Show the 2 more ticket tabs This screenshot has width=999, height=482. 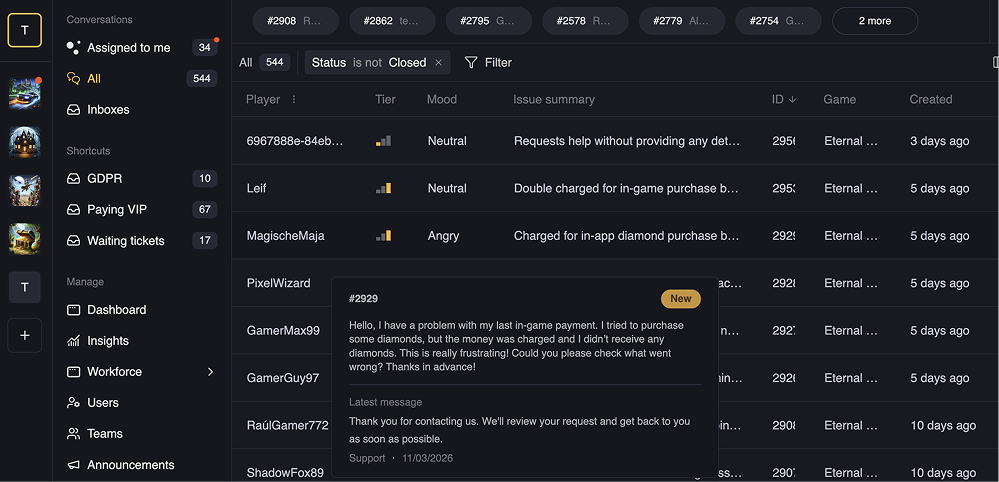click(x=875, y=21)
